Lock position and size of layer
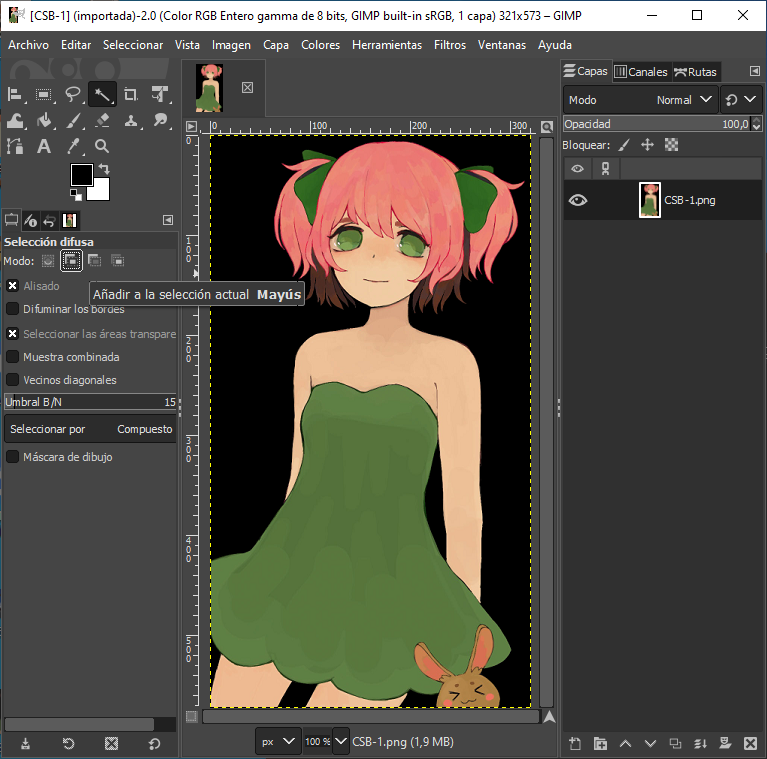767x759 pixels. [647, 145]
